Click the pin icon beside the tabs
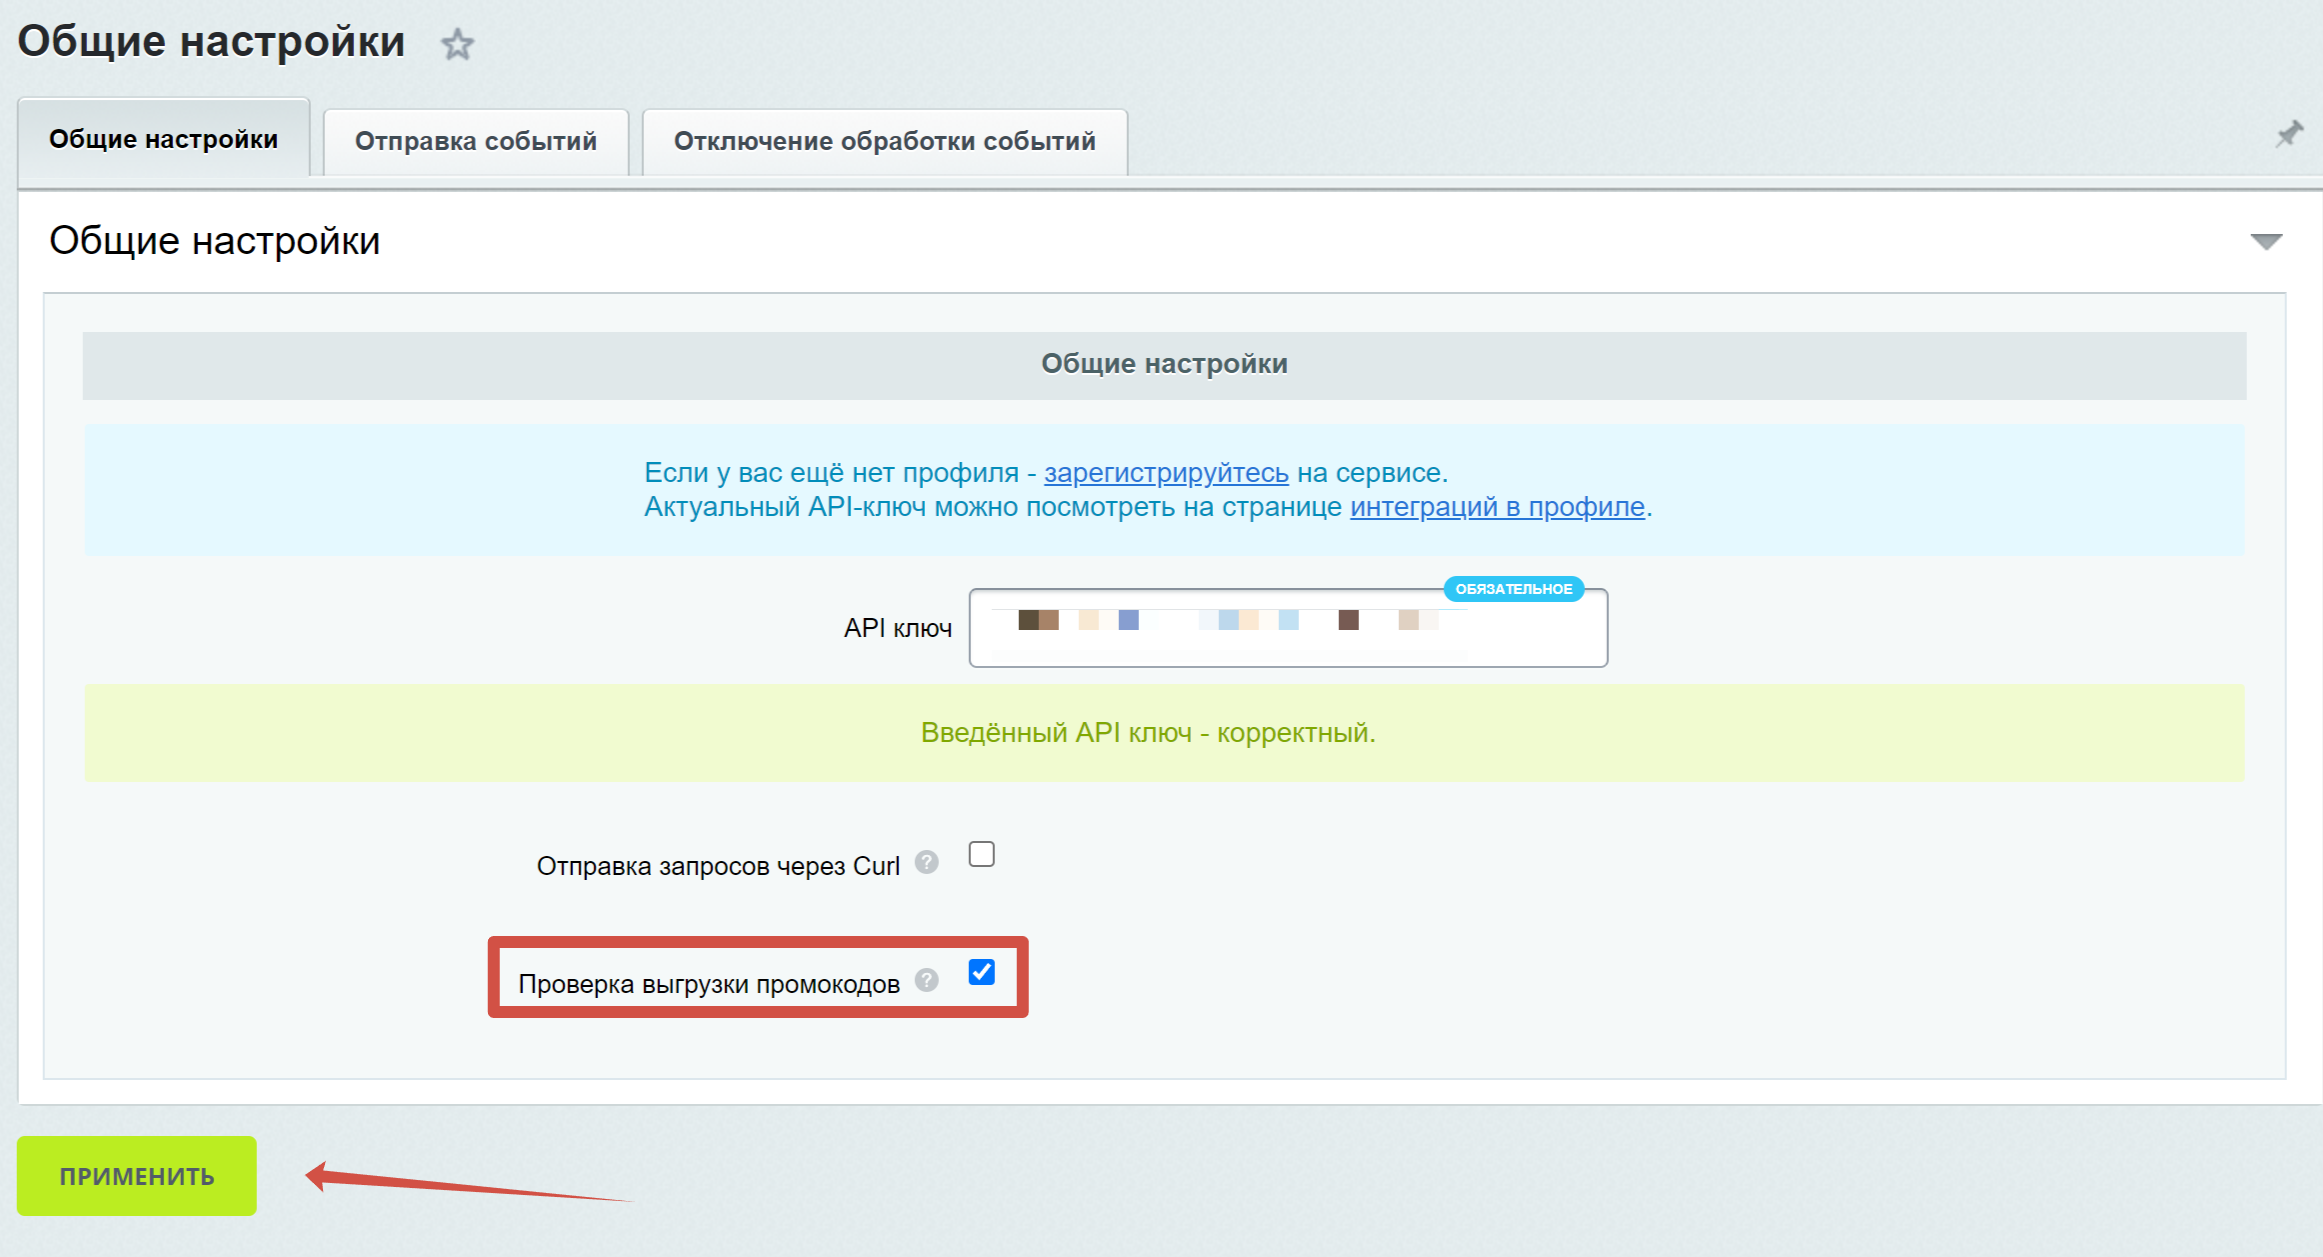The image size is (2323, 1257). click(2288, 135)
